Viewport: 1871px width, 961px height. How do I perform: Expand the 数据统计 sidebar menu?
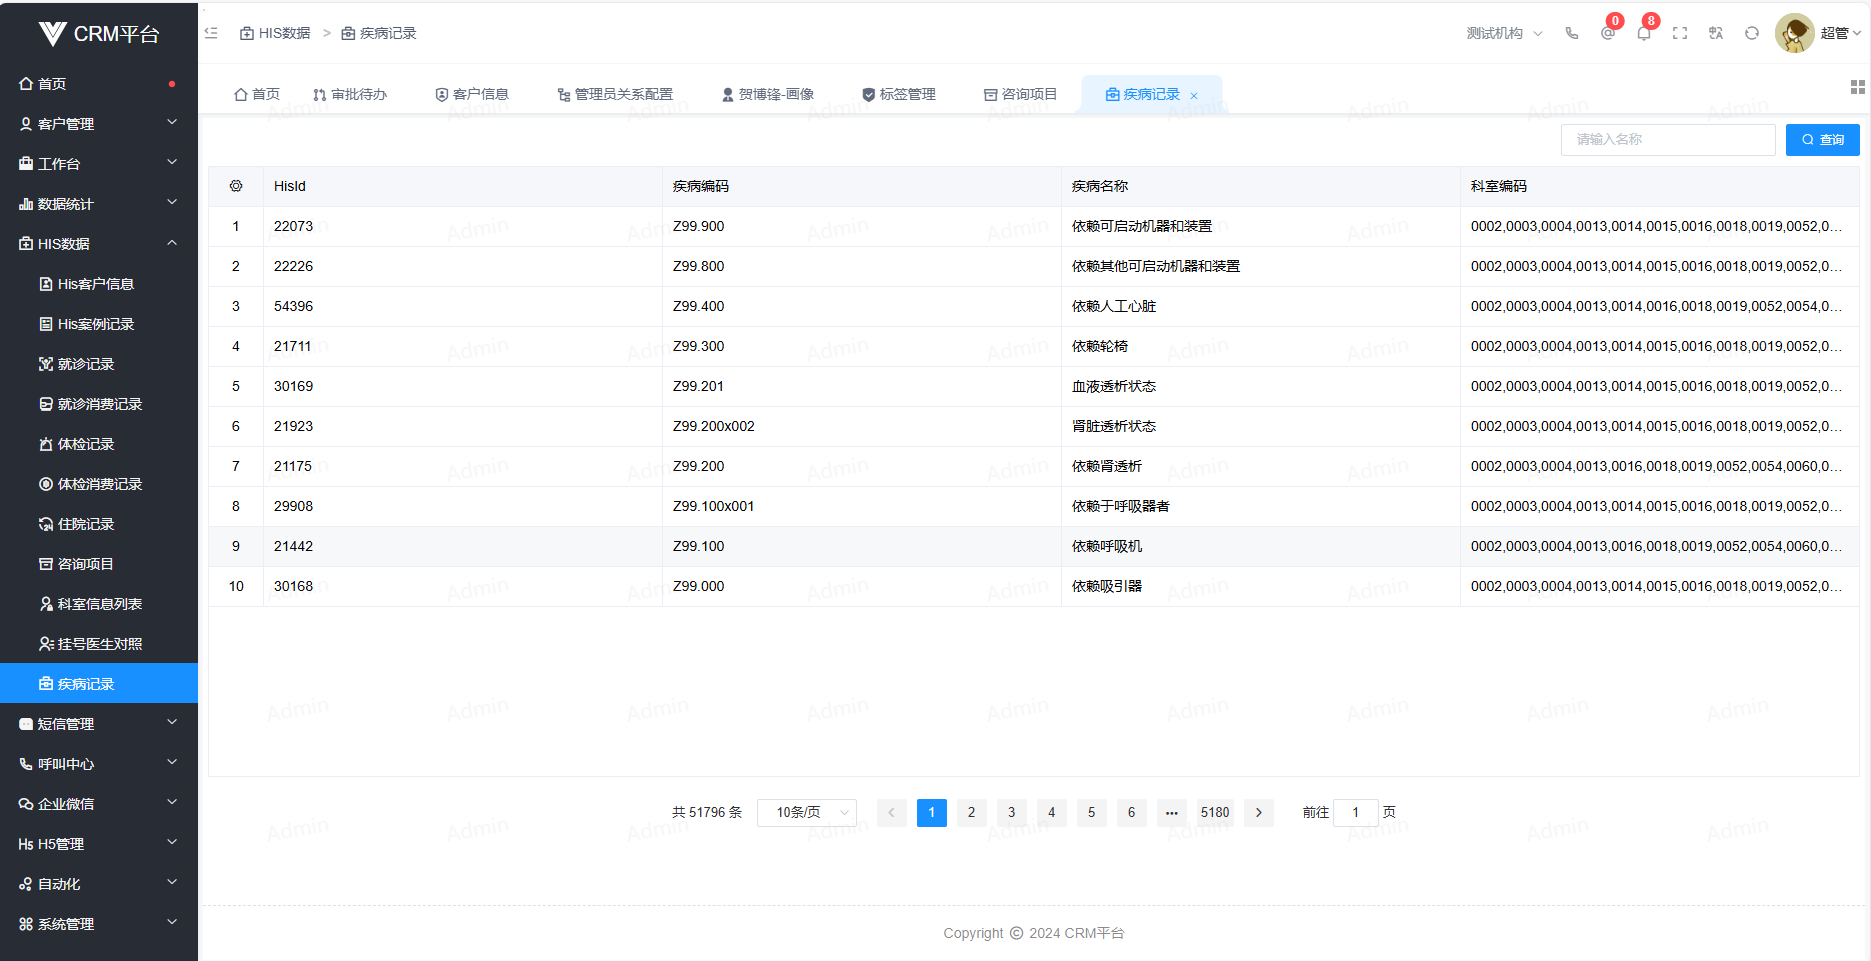tap(99, 203)
